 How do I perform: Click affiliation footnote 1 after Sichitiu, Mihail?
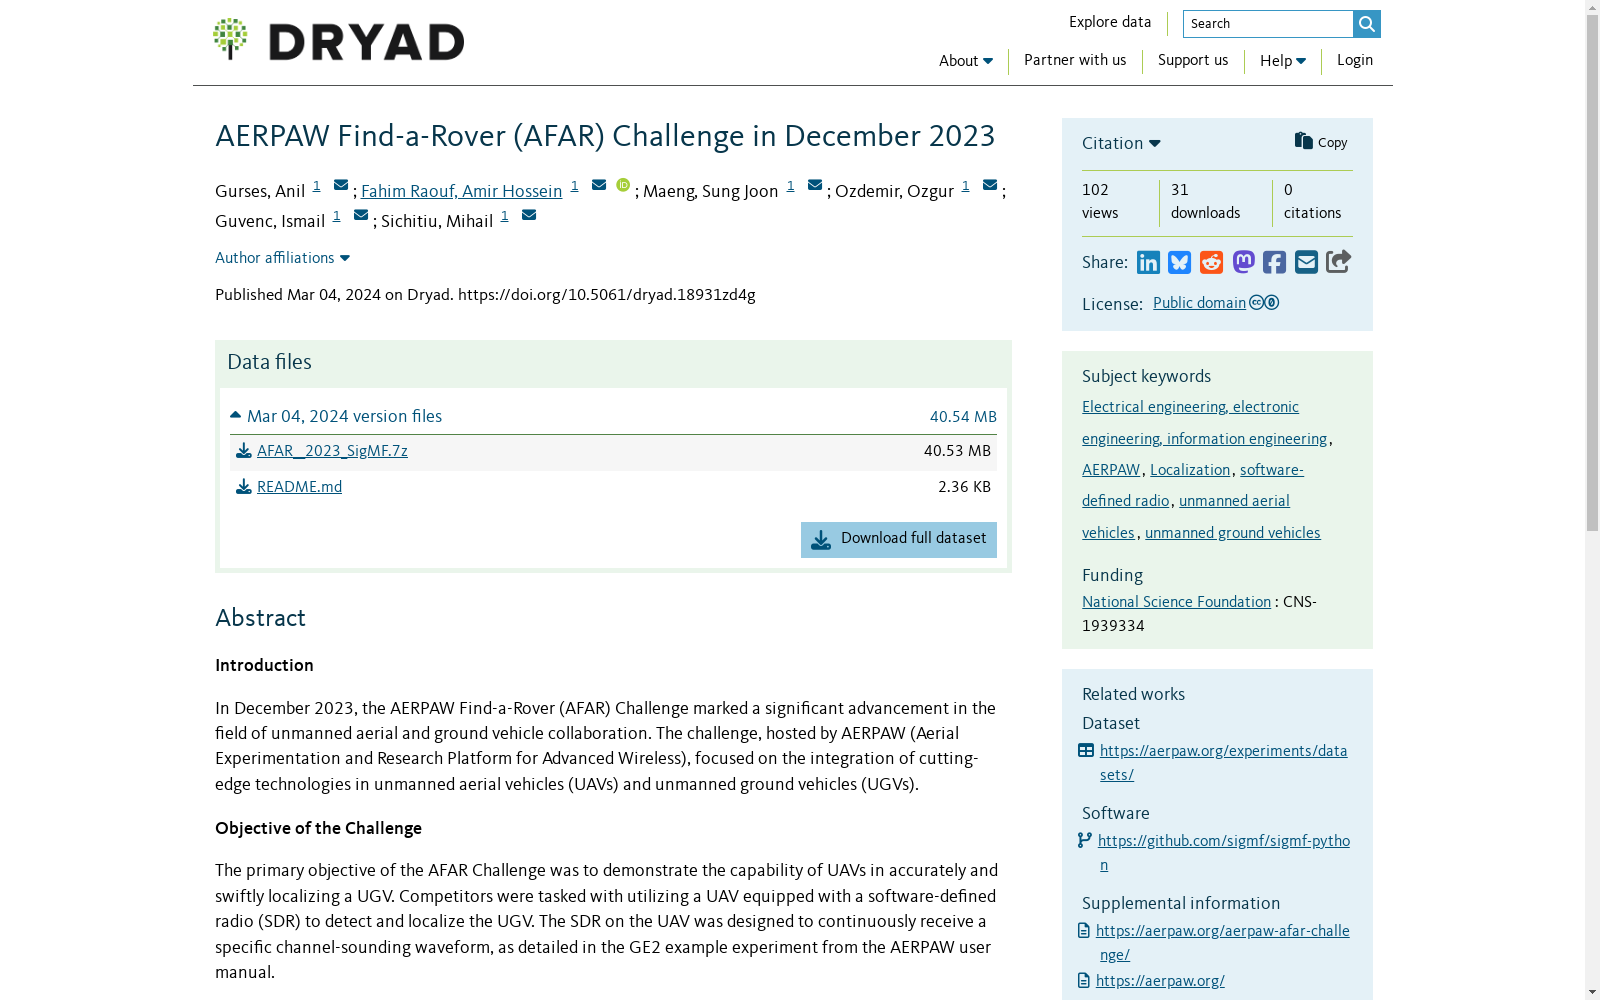[504, 216]
